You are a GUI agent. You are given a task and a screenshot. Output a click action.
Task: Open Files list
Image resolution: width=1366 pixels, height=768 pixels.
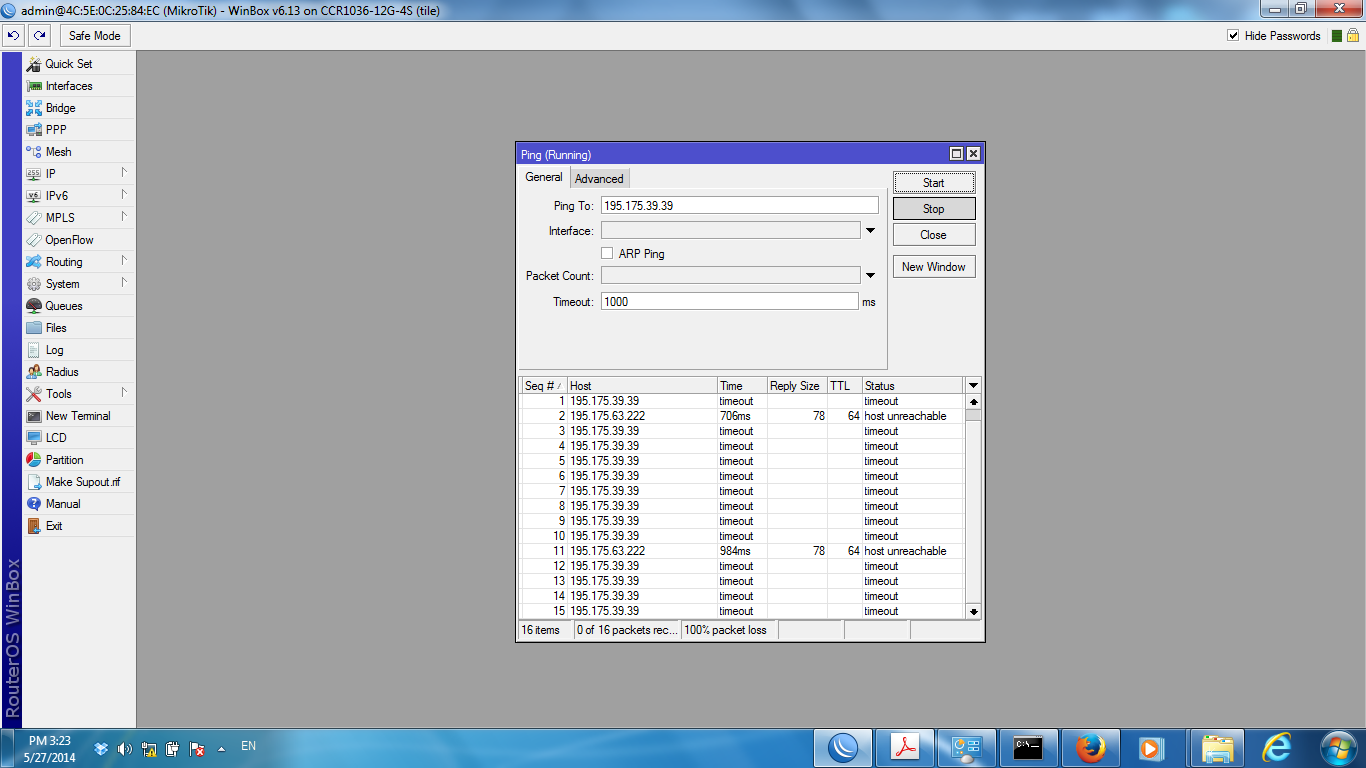(79, 328)
